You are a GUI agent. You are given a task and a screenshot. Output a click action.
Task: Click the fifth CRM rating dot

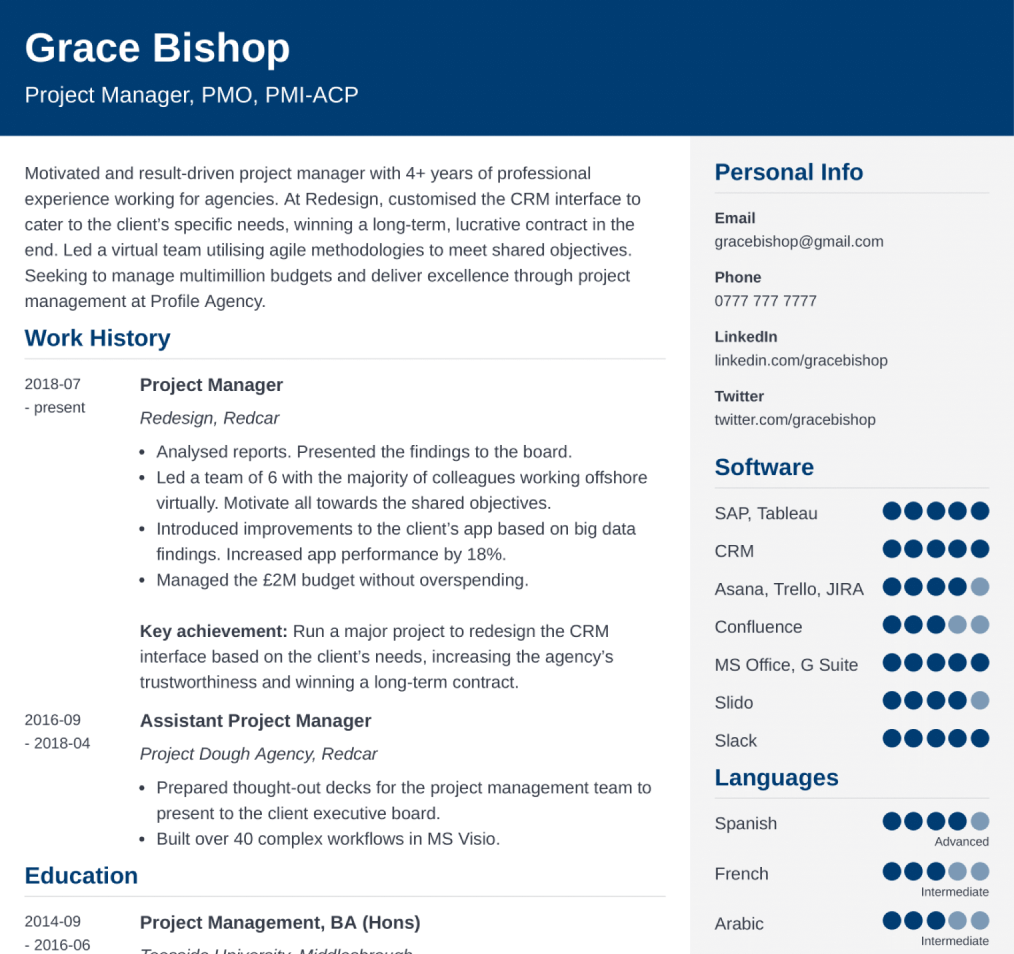(x=981, y=548)
